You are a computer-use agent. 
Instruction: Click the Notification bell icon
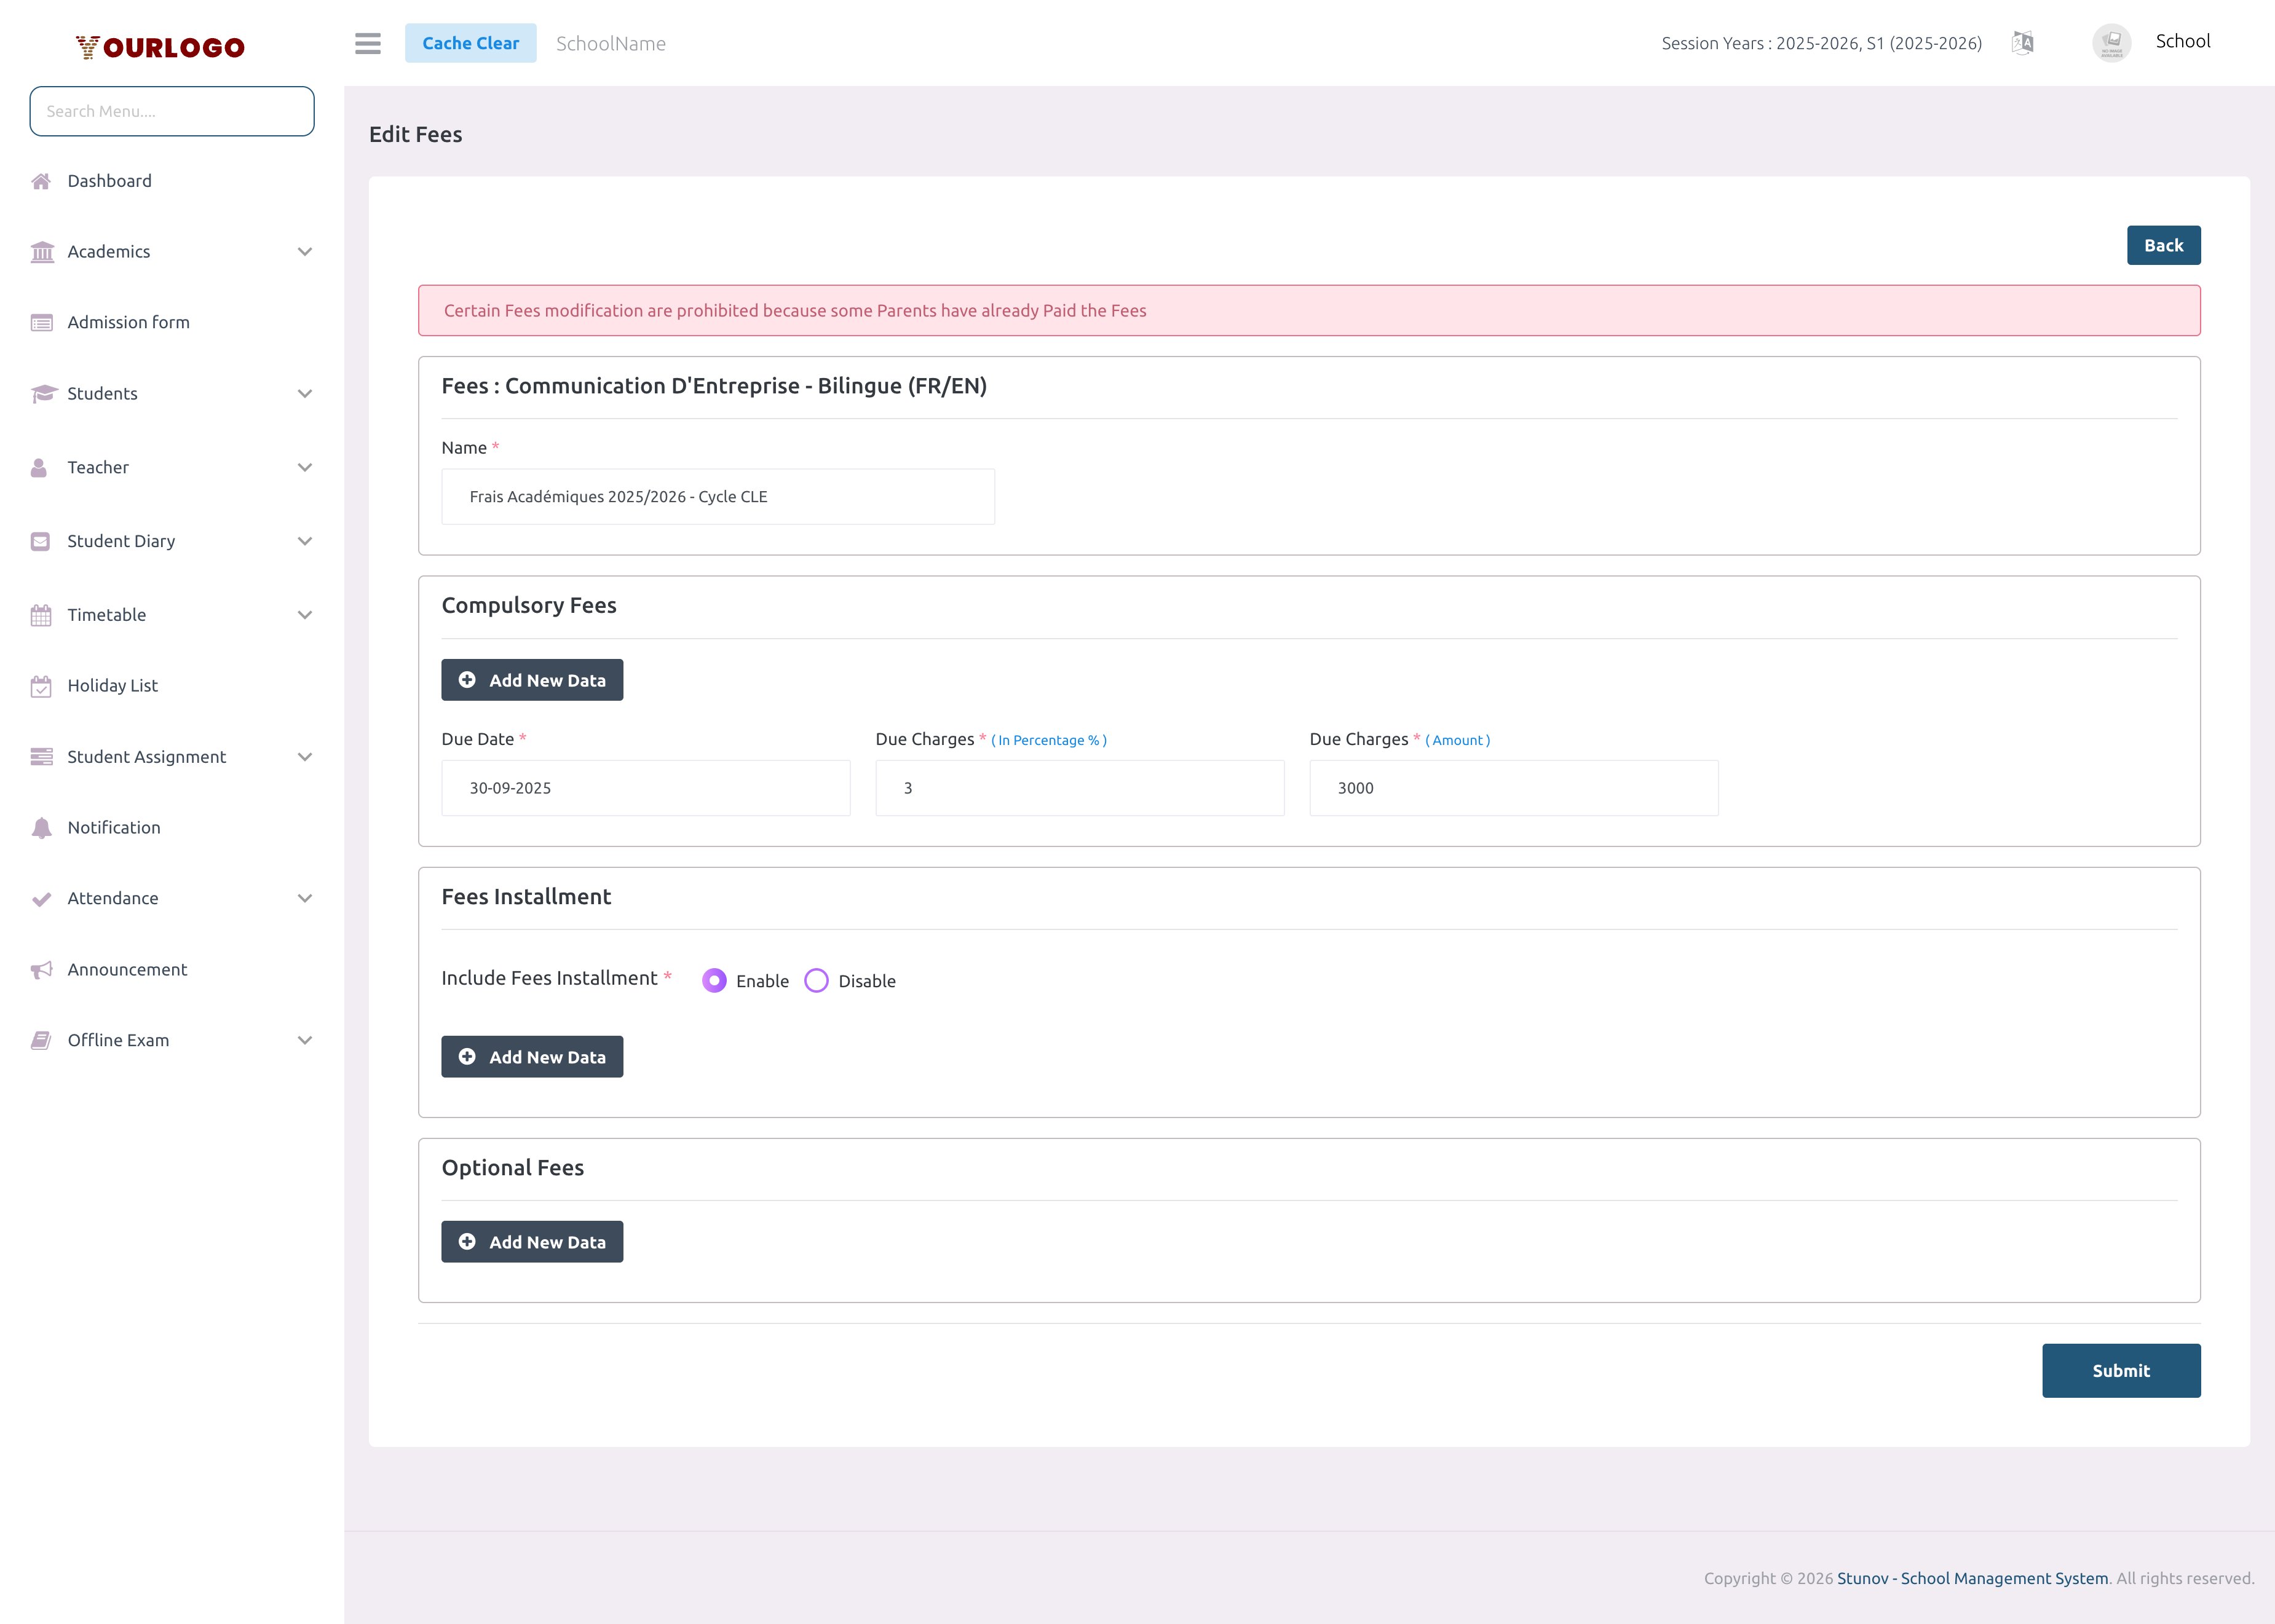click(41, 827)
